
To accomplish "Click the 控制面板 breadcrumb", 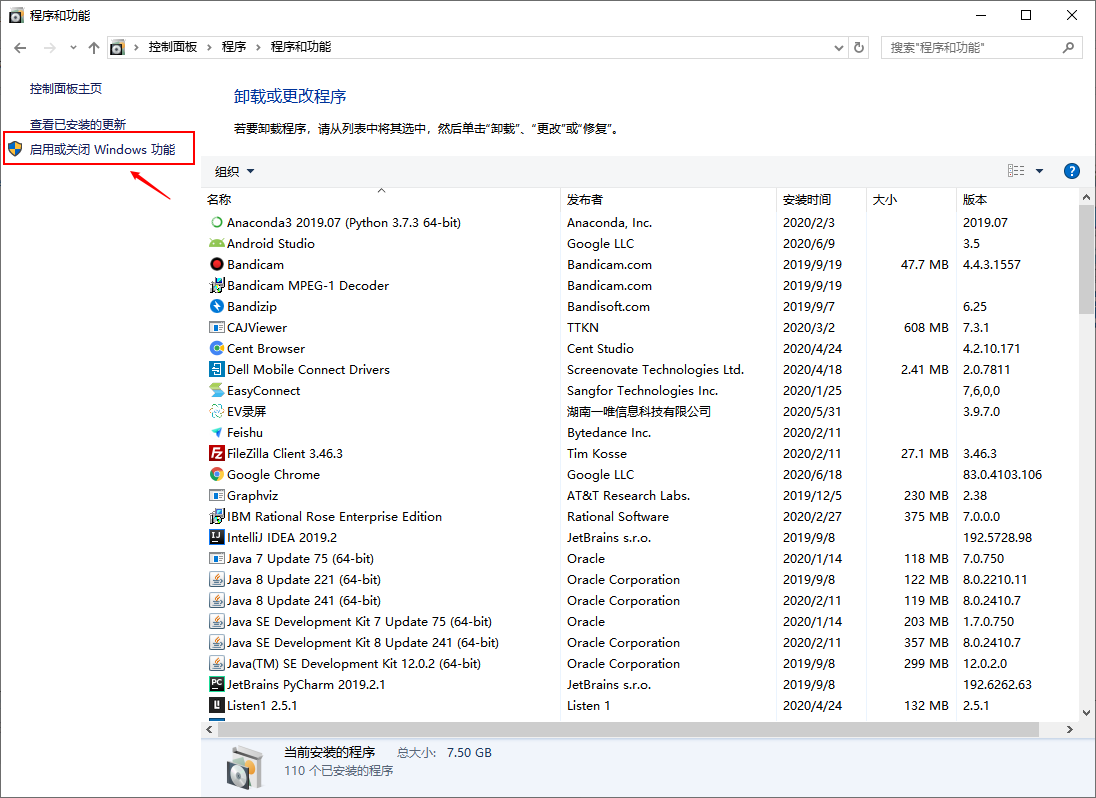I will coord(173,47).
